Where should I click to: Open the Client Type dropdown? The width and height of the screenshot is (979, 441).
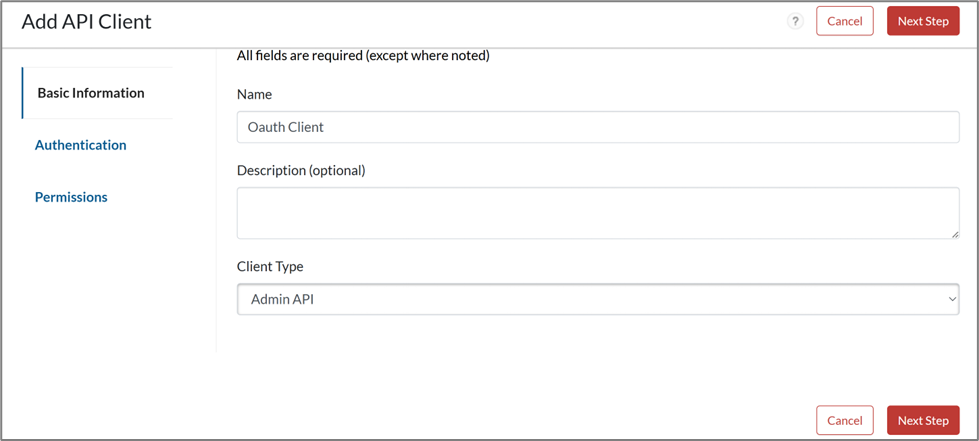(x=598, y=299)
